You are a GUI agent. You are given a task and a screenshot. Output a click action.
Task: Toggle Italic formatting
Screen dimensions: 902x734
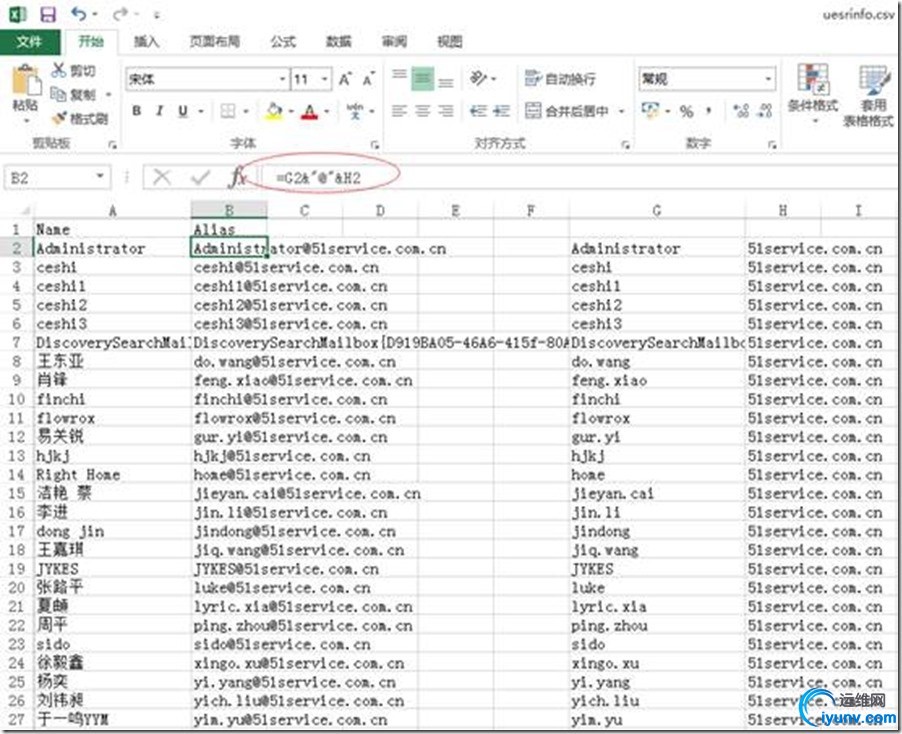tap(159, 110)
